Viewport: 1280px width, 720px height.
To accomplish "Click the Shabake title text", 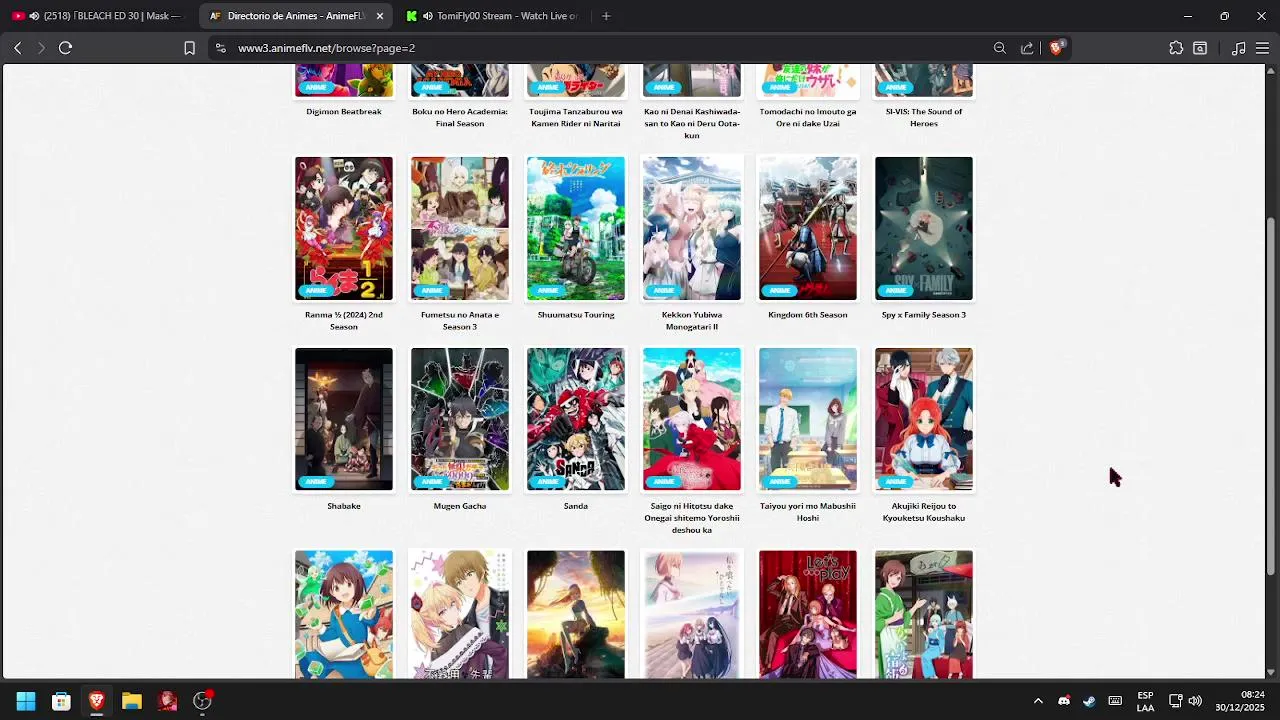I will coord(344,506).
